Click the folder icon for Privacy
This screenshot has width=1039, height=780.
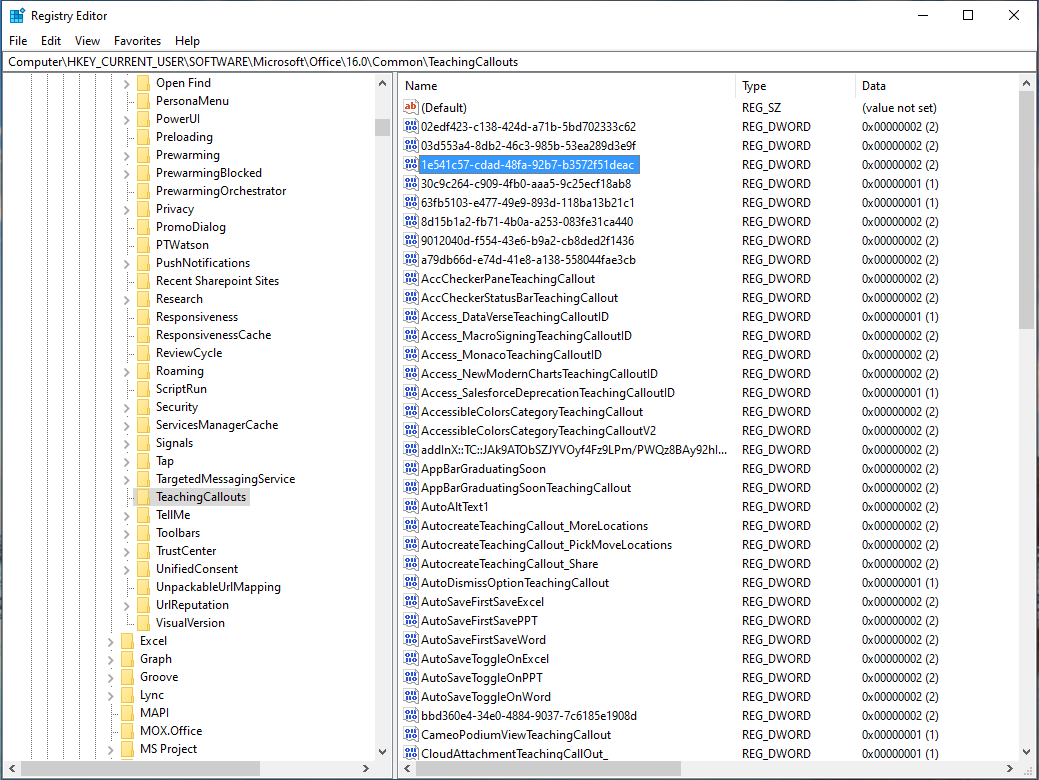click(x=143, y=209)
